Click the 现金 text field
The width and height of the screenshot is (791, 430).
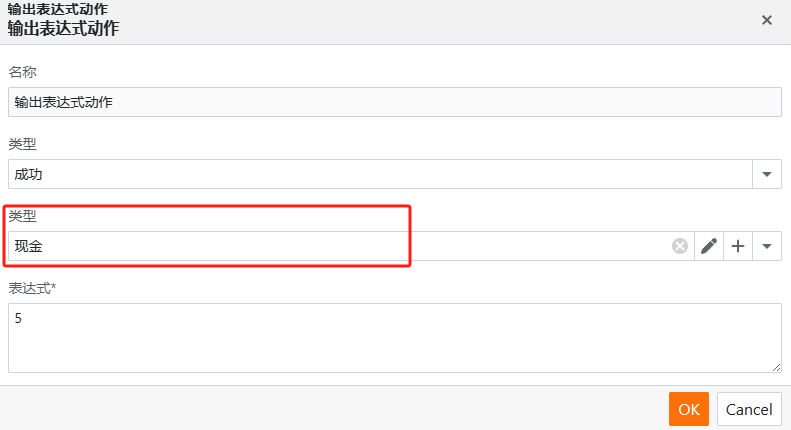[339, 246]
